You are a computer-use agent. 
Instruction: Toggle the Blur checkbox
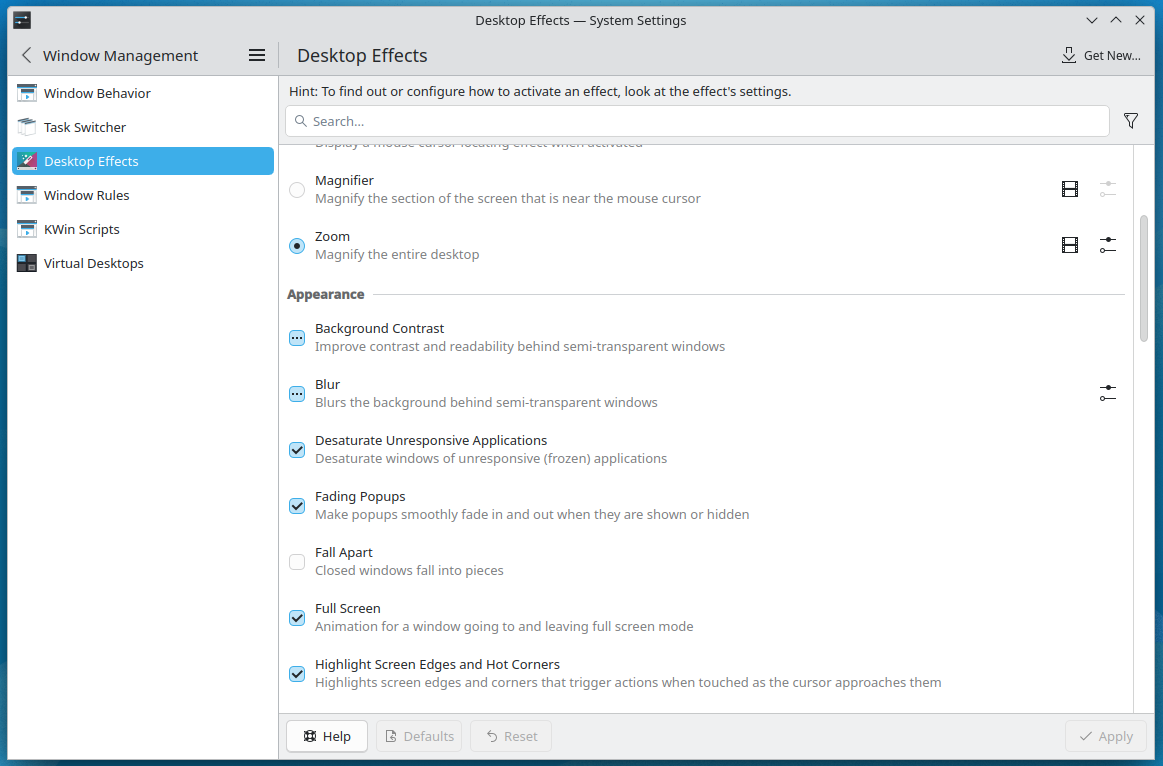[x=297, y=394]
